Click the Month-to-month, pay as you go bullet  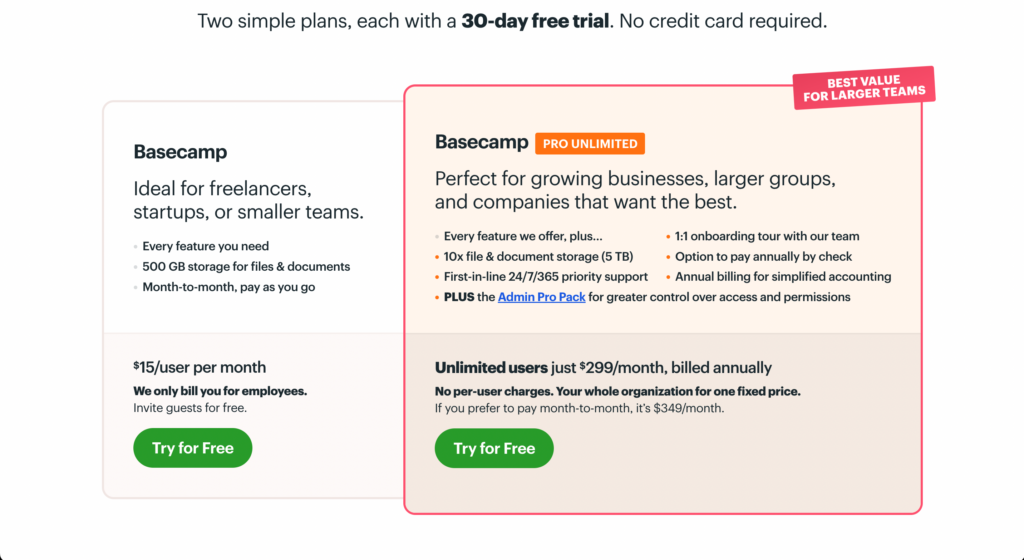pos(229,287)
